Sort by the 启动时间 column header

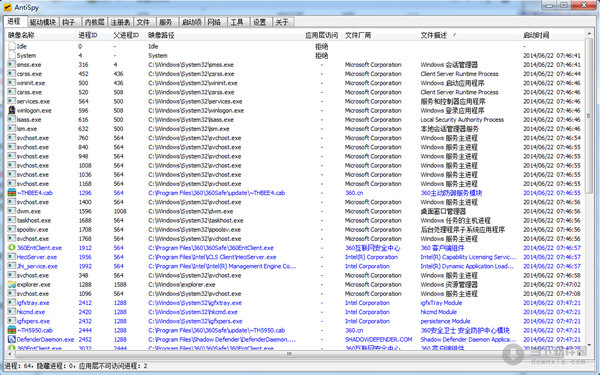point(553,35)
